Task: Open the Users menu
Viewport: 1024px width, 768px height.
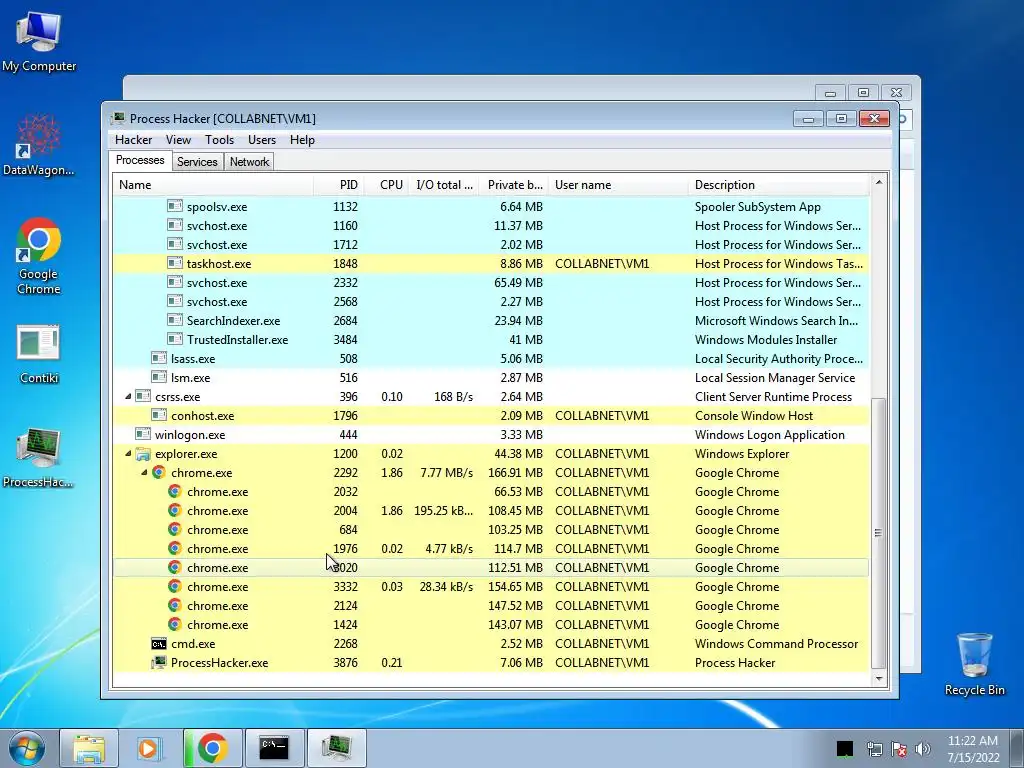Action: 262,140
